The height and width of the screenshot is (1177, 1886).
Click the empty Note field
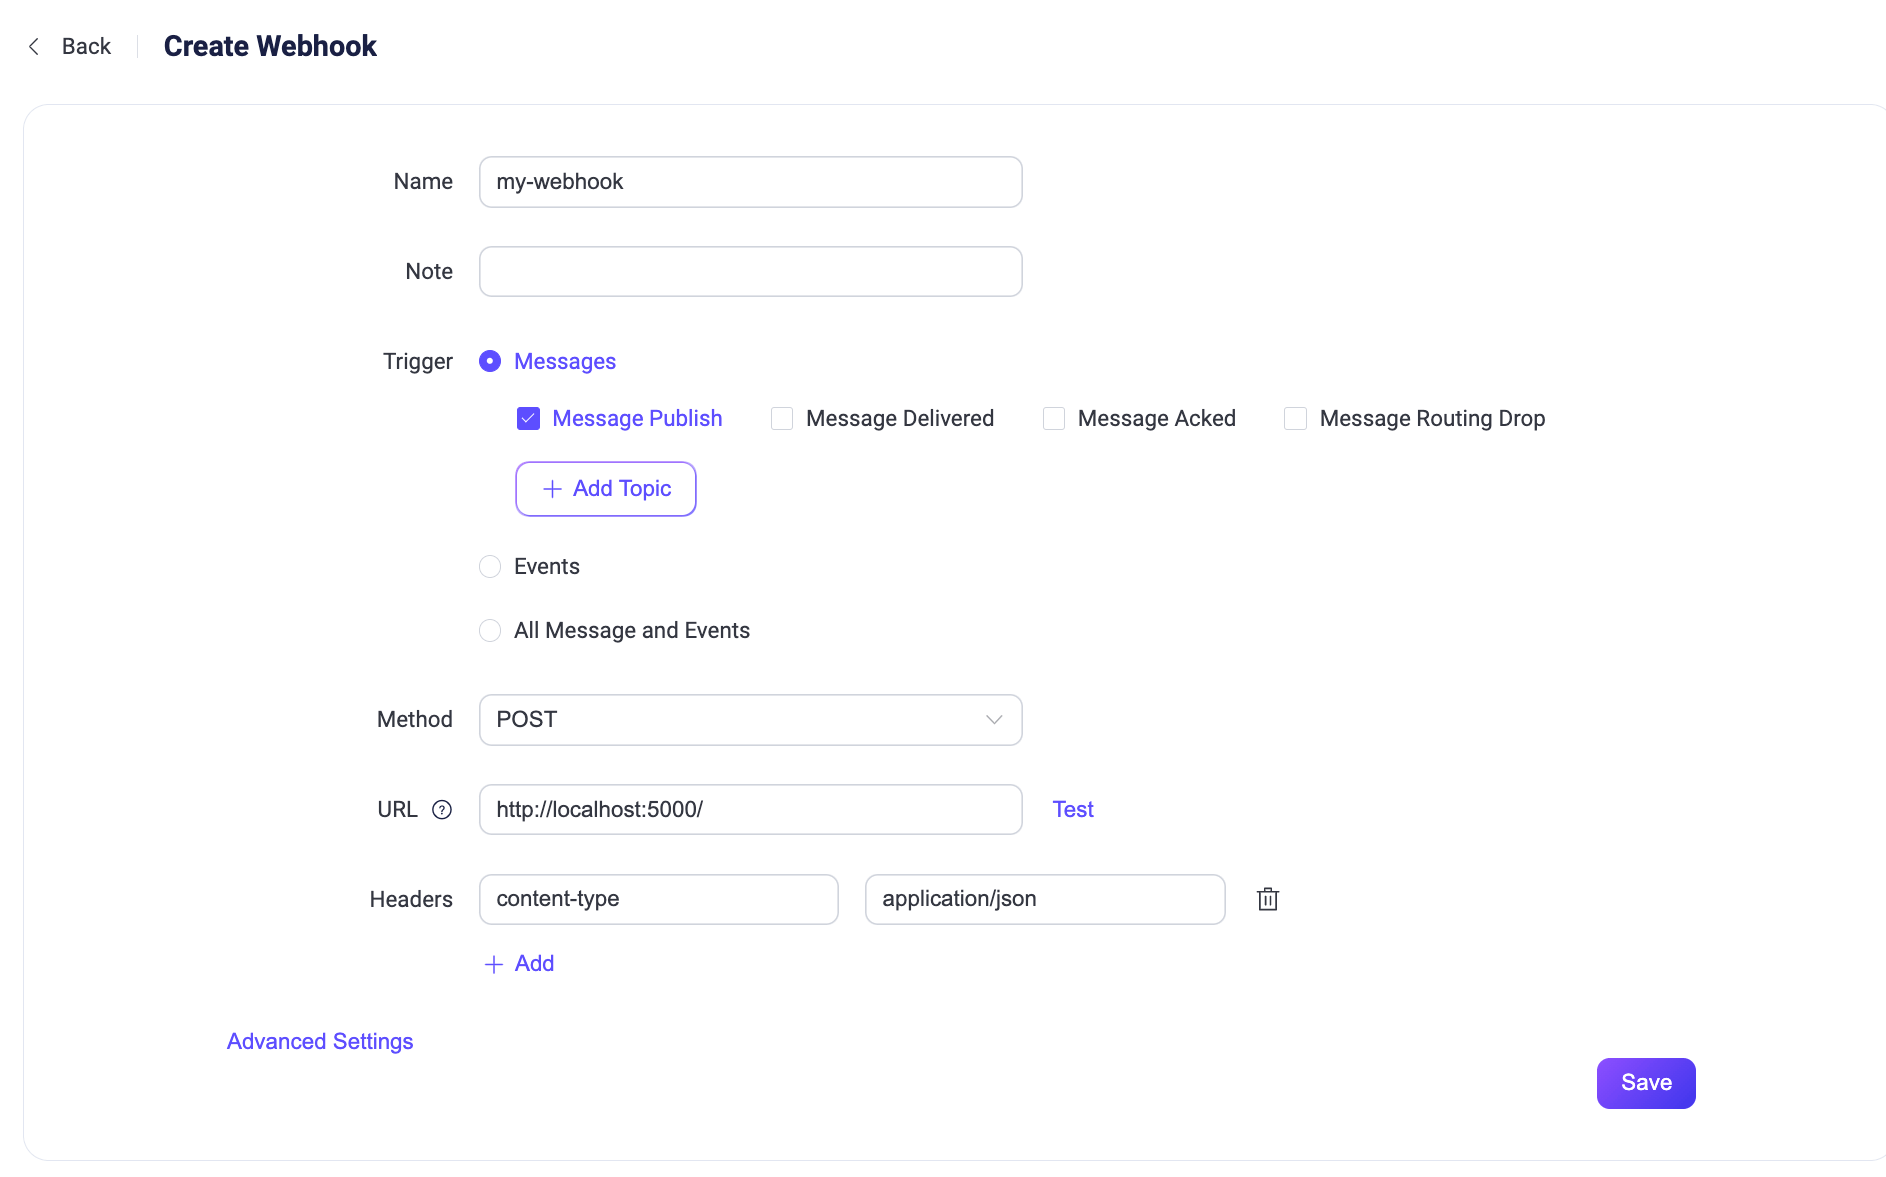(x=749, y=271)
